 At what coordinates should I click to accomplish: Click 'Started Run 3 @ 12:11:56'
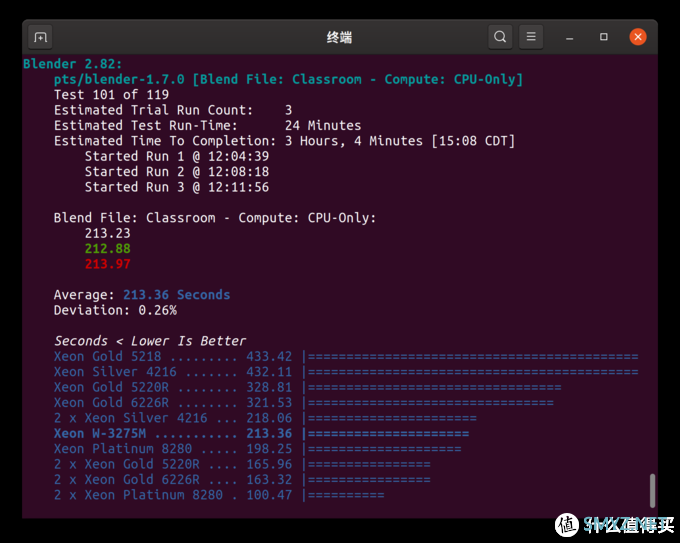[177, 187]
